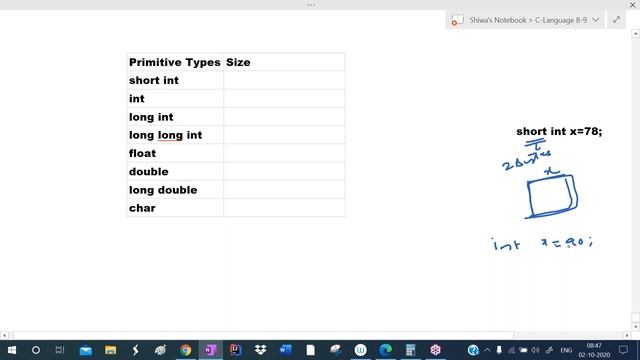Open Google Chrome from the taskbar
Screen dimensions: 640x360
pyautogui.click(x=186, y=350)
